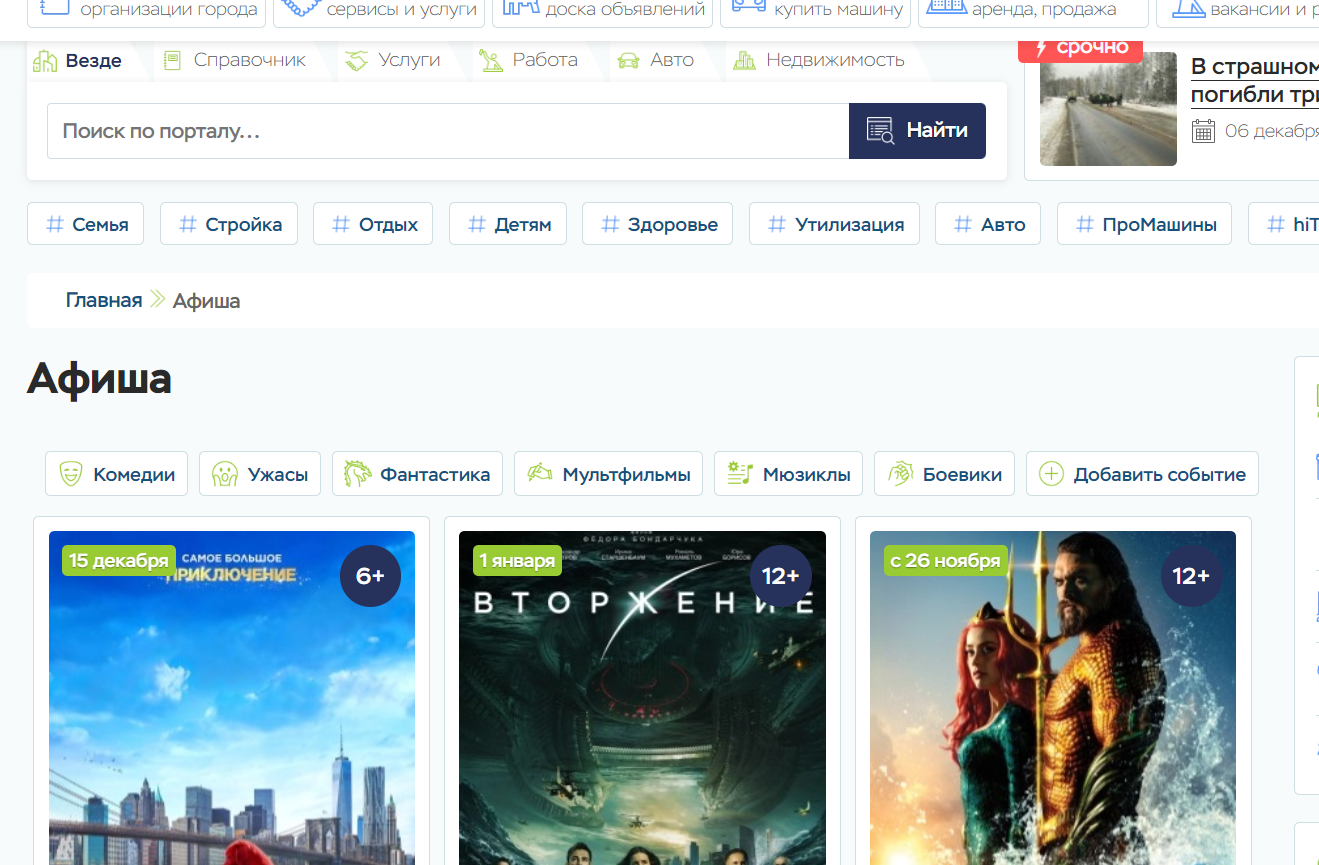Open the Aquaman poster dated с 26 ноября
The height and width of the screenshot is (865, 1319).
pos(1052,700)
